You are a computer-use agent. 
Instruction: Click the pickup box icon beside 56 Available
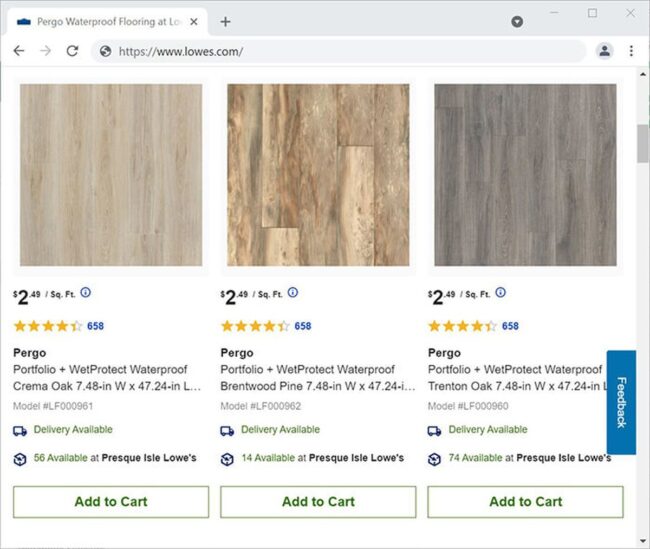[x=20, y=459]
